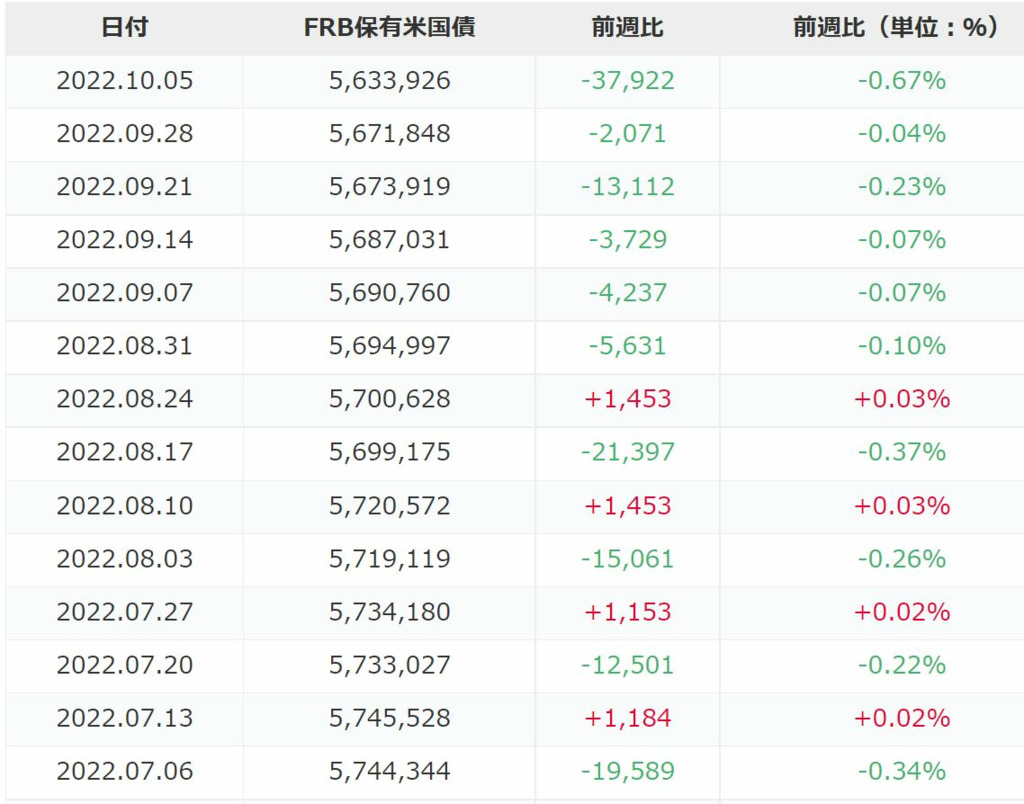The image size is (1024, 804).
Task: Click the percentage -0.26%
Action: pos(901,558)
